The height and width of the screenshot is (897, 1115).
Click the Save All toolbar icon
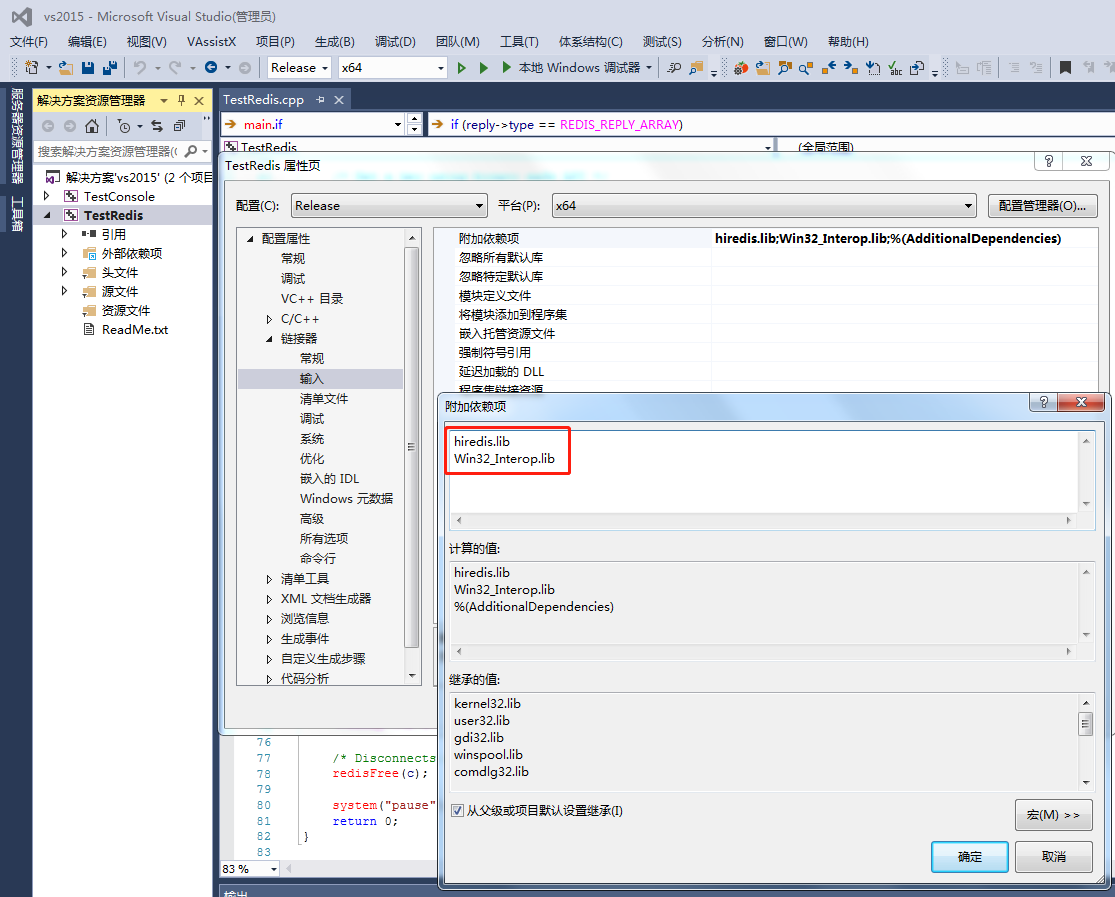click(x=110, y=67)
